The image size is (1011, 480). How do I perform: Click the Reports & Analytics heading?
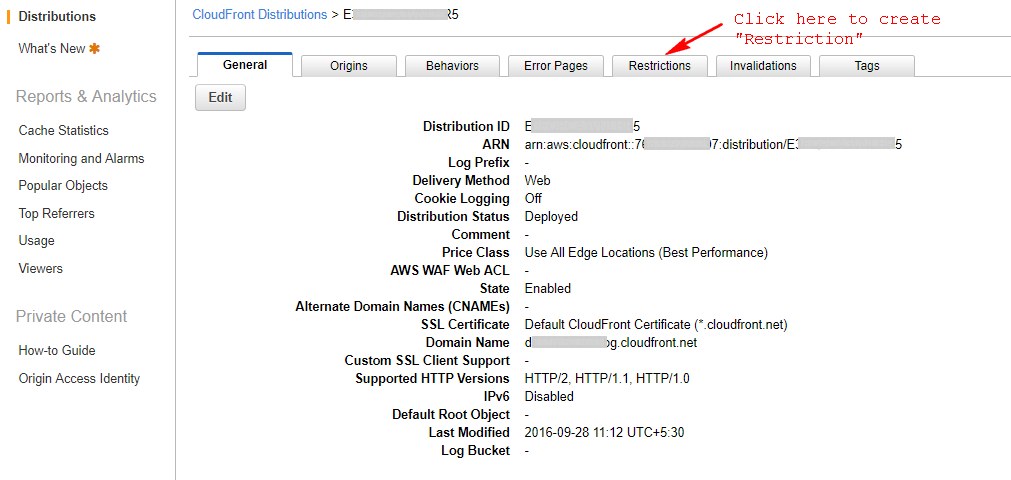tap(86, 97)
